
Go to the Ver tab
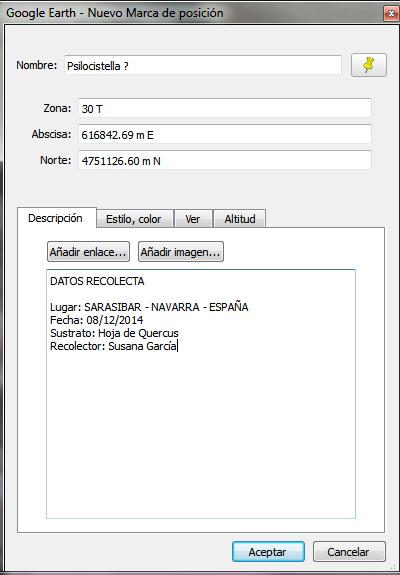[x=193, y=219]
